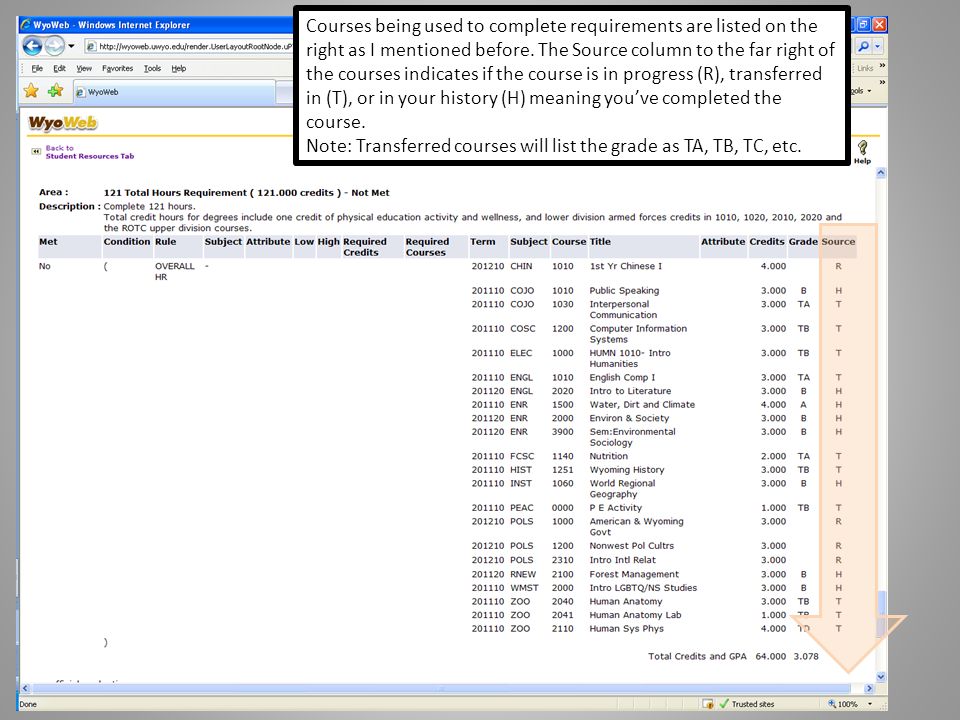This screenshot has height=720, width=960.
Task: Click the "OVERALL HR" rule cell
Action: click(174, 272)
